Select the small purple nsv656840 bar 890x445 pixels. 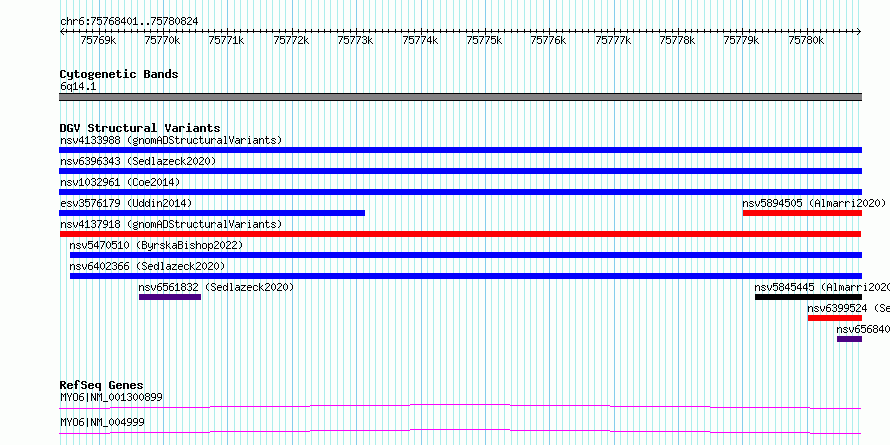(x=849, y=339)
